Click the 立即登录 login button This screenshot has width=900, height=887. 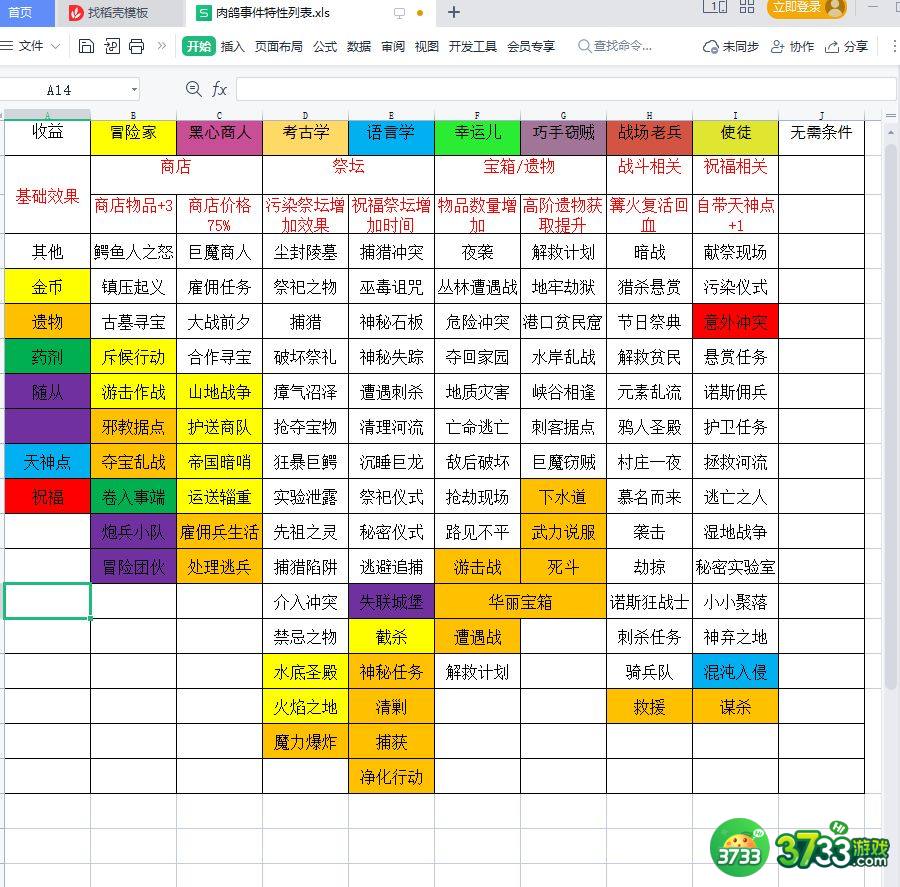pyautogui.click(x=805, y=8)
